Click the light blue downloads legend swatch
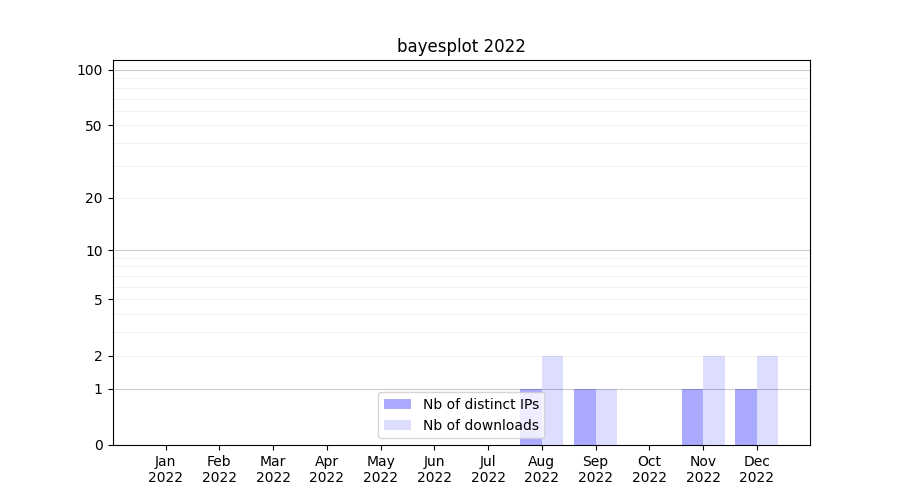Image resolution: width=900 pixels, height=500 pixels. pos(397,425)
